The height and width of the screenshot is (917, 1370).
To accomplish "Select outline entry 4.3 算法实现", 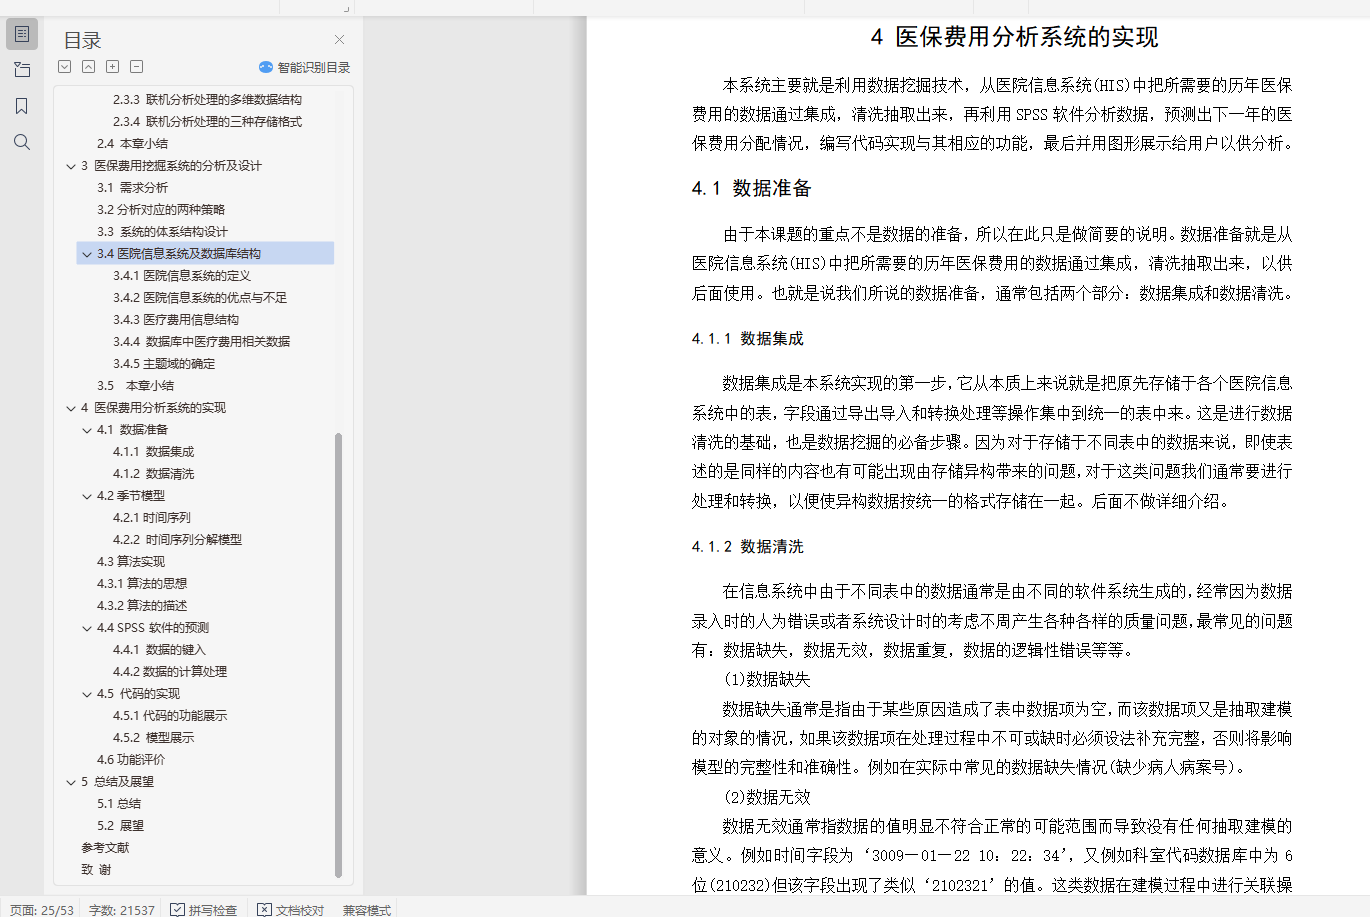I will point(131,562).
